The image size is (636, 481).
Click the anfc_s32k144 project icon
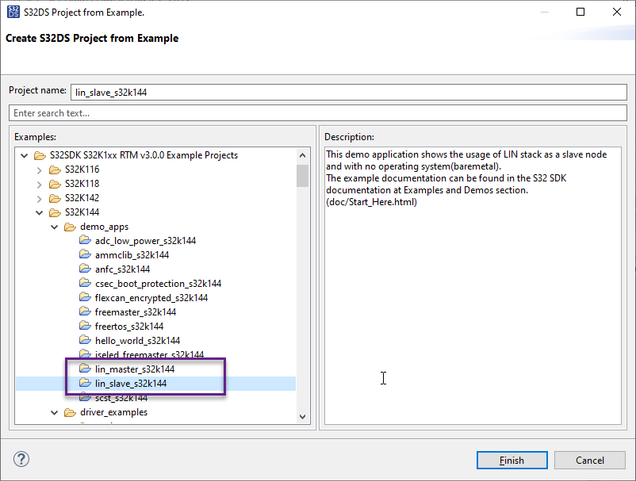click(x=85, y=269)
